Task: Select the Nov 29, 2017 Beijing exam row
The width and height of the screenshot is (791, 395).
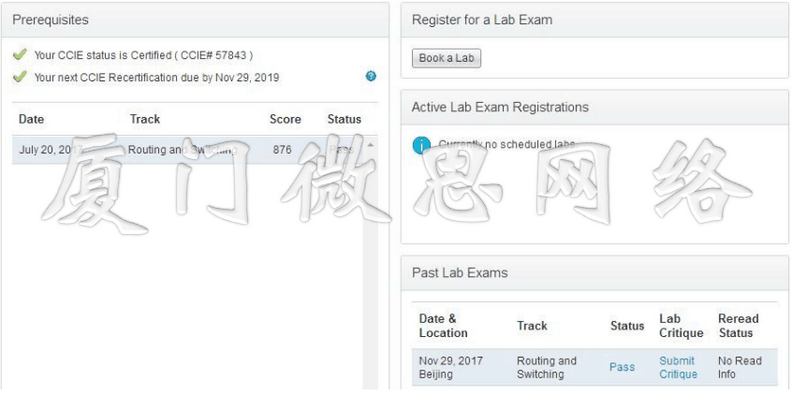Action: [594, 367]
